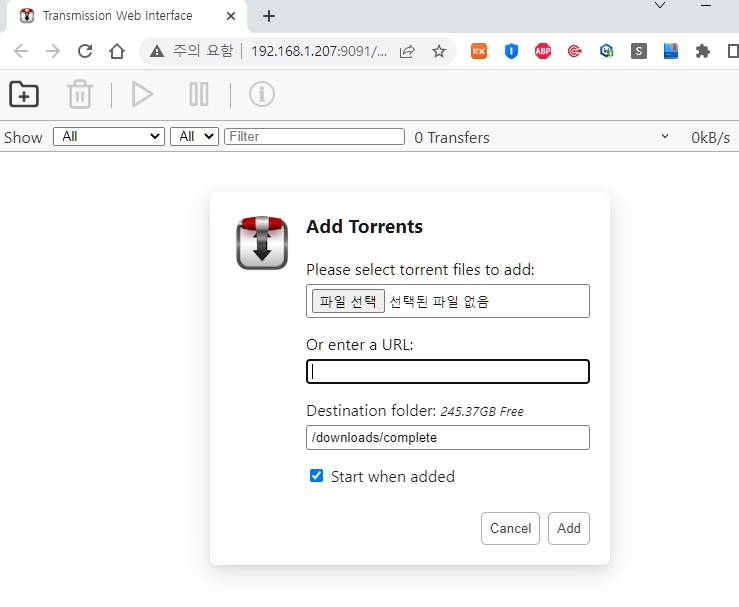Open a new browser tab
Screen dimensions: 739x607
269,16
